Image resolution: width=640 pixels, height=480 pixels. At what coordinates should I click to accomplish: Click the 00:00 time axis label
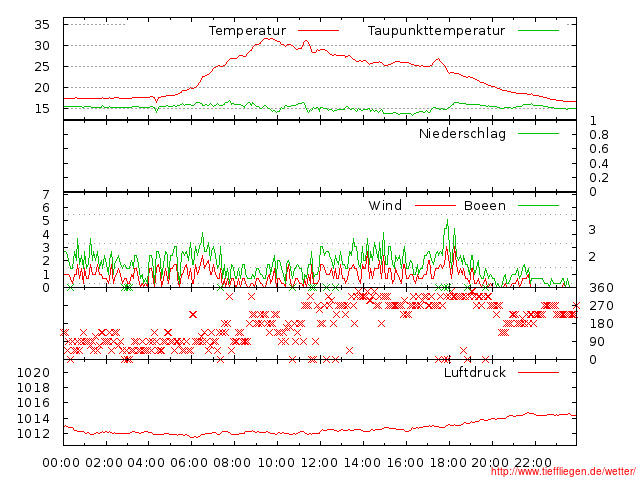[x=61, y=463]
